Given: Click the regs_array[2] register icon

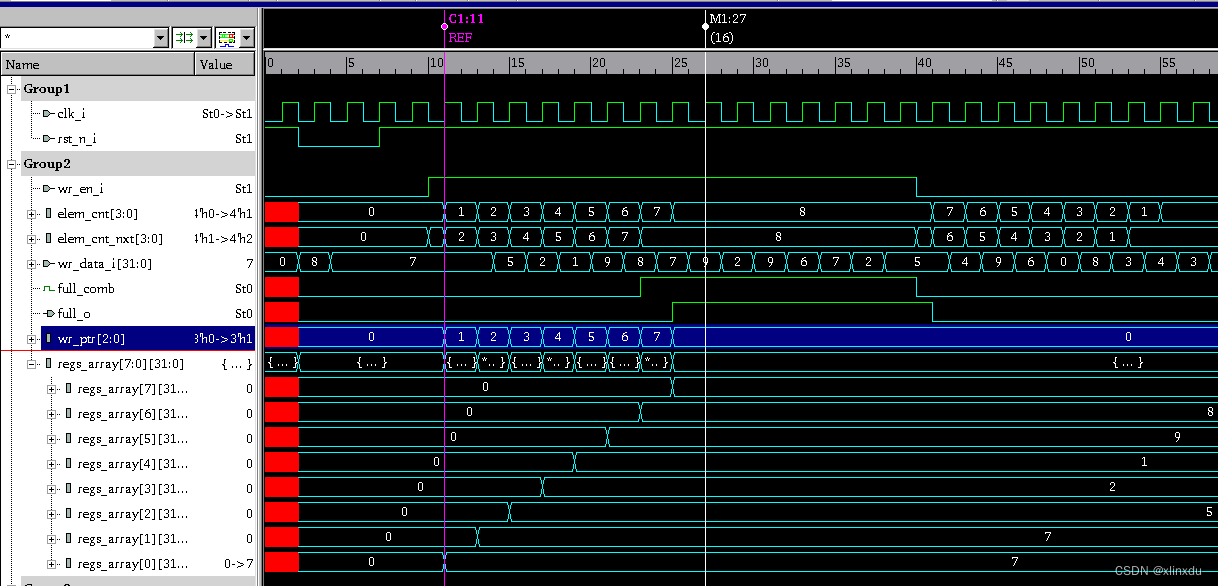Looking at the screenshot, I should click(x=69, y=514).
